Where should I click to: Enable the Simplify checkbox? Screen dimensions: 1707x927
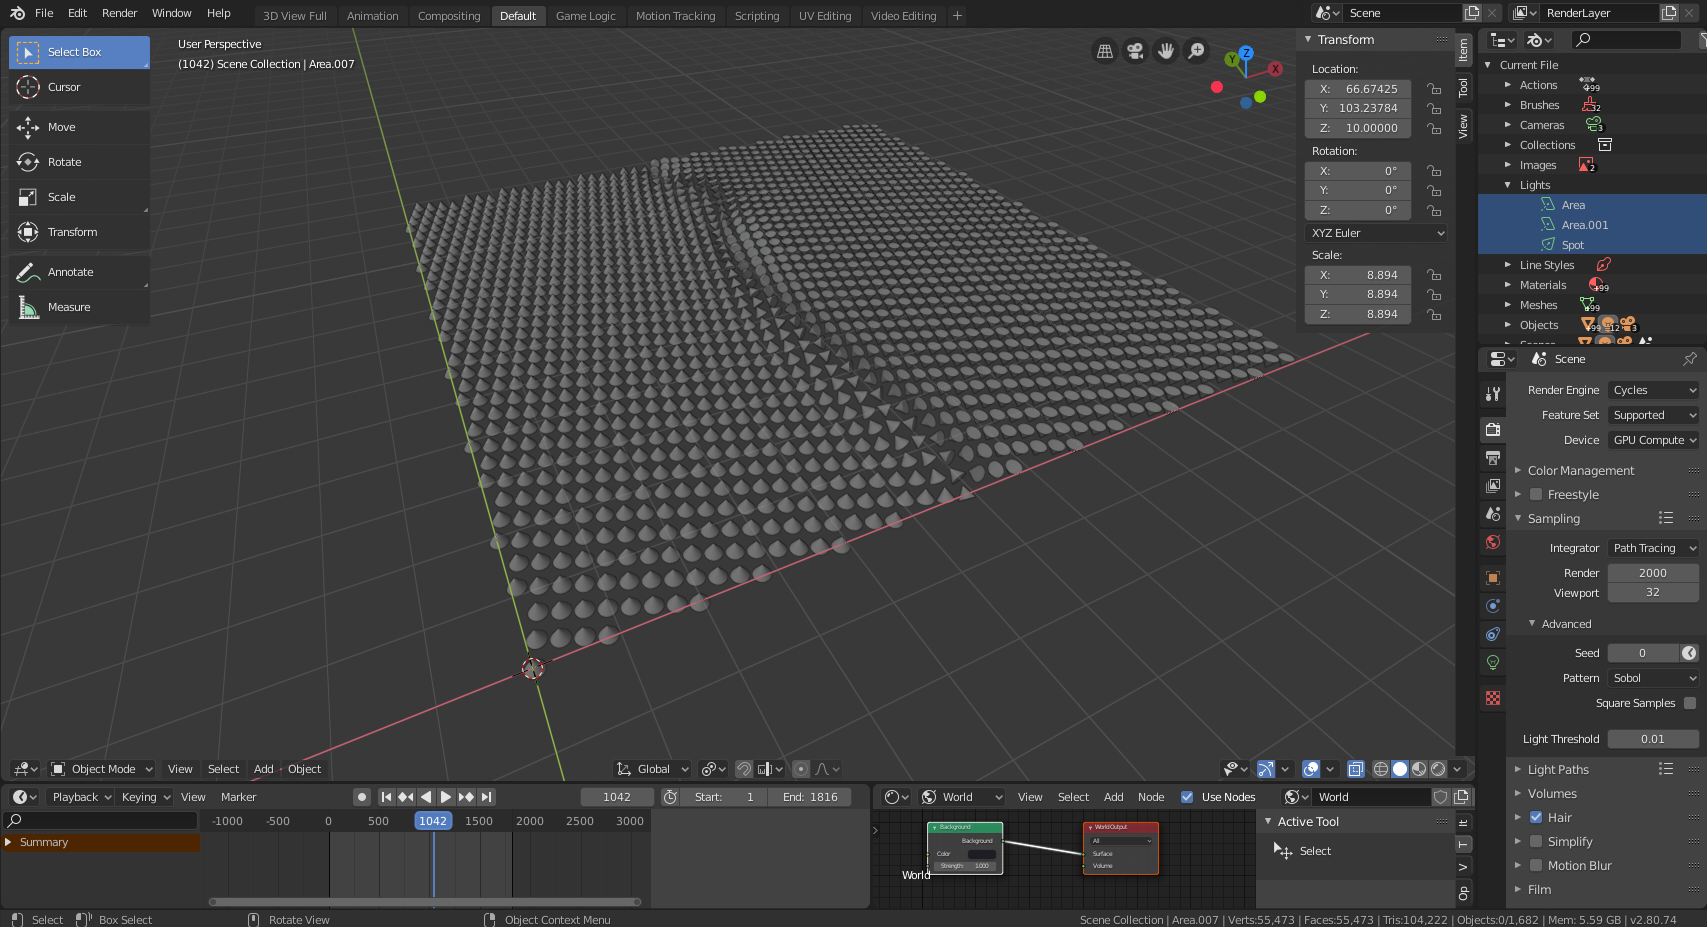(1536, 841)
